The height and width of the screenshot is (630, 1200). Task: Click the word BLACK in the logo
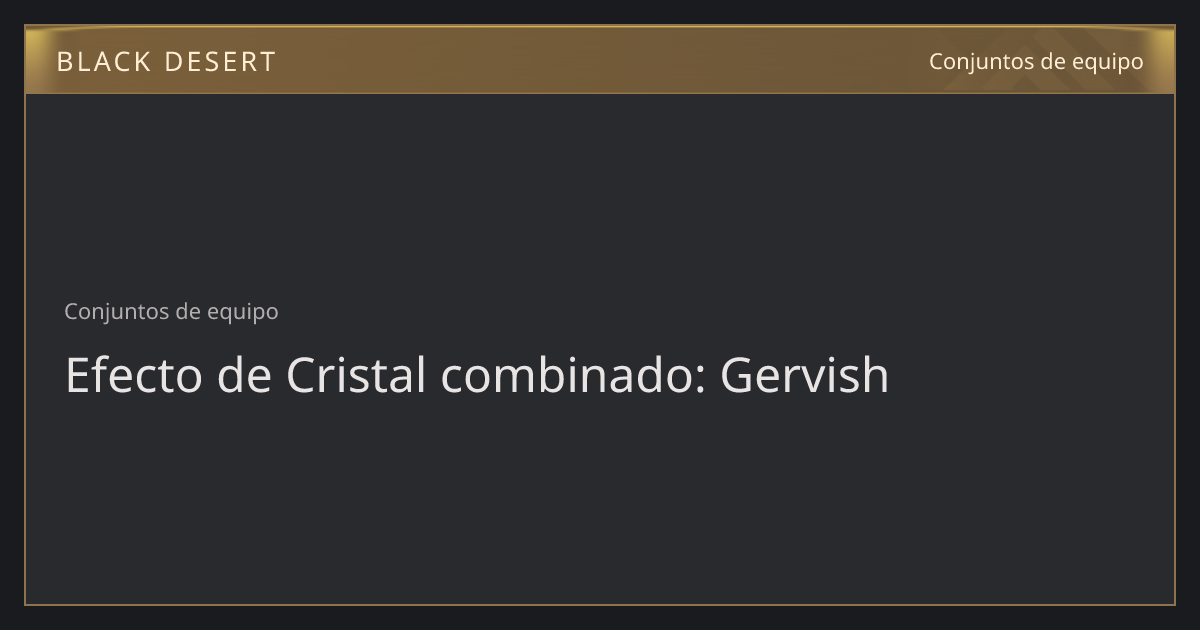coord(97,62)
